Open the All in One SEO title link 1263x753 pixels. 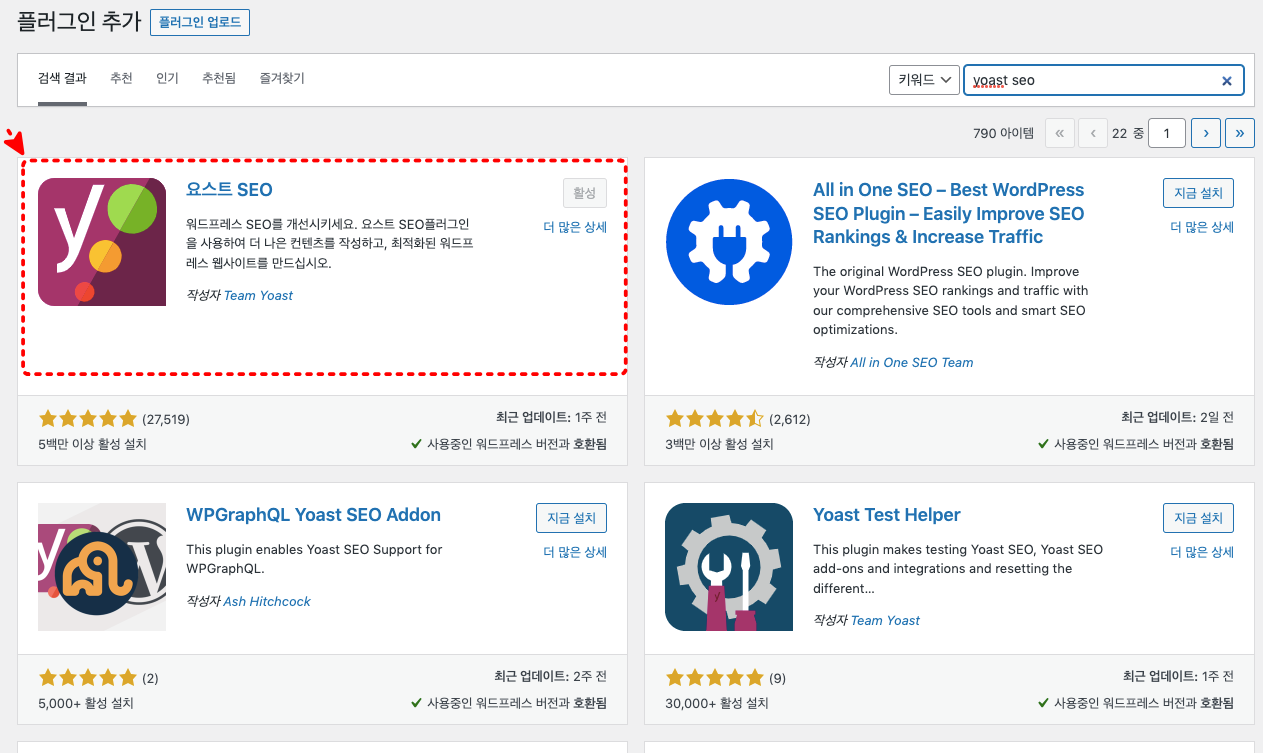pyautogui.click(x=948, y=213)
